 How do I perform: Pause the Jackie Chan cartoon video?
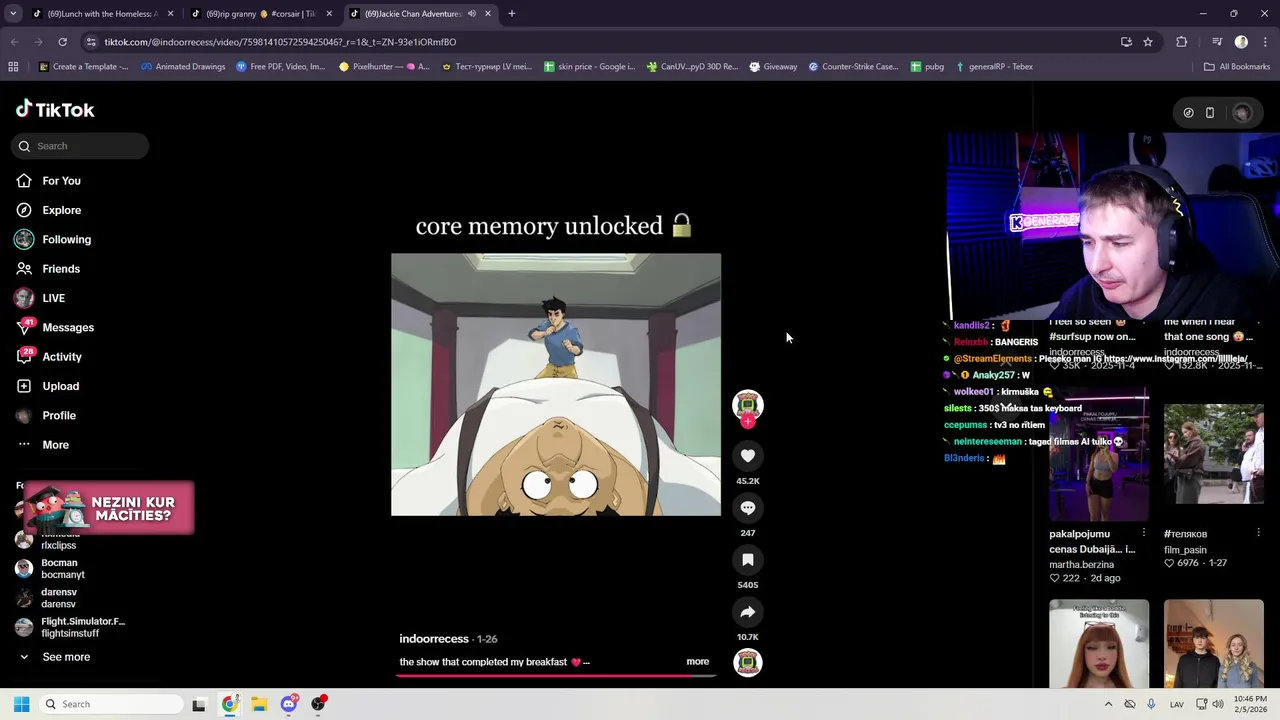[556, 384]
